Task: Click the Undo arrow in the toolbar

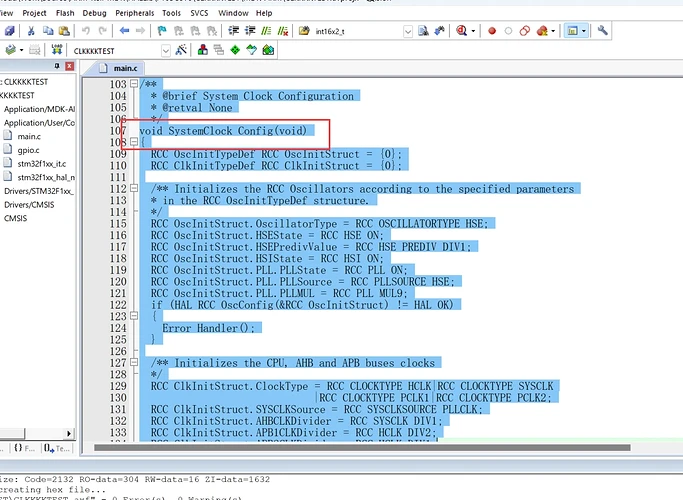Action: tap(86, 31)
